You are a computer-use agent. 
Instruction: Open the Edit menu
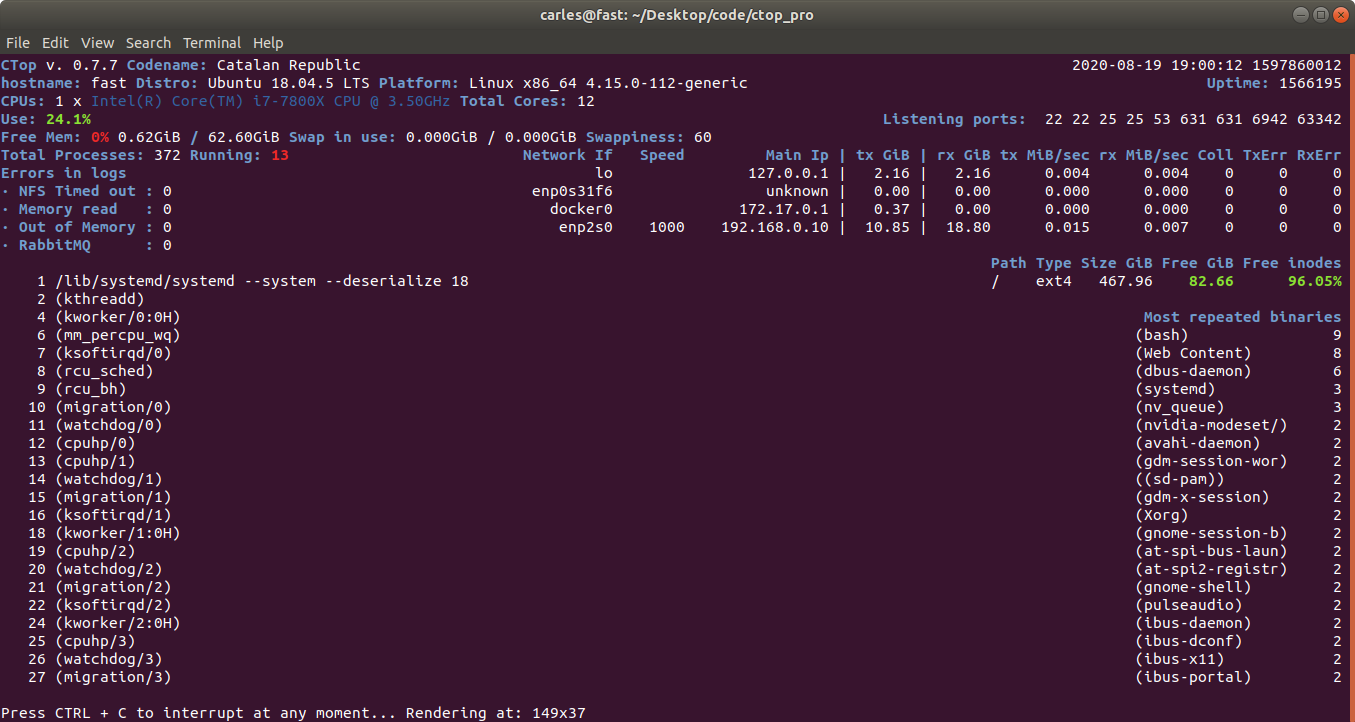point(55,43)
